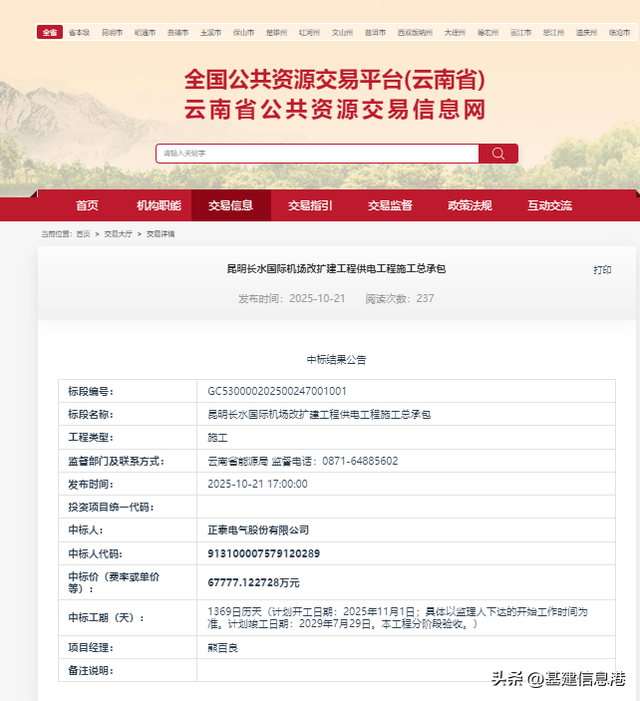Select the 曲靖市 region tab
The height and width of the screenshot is (701, 640).
click(178, 33)
